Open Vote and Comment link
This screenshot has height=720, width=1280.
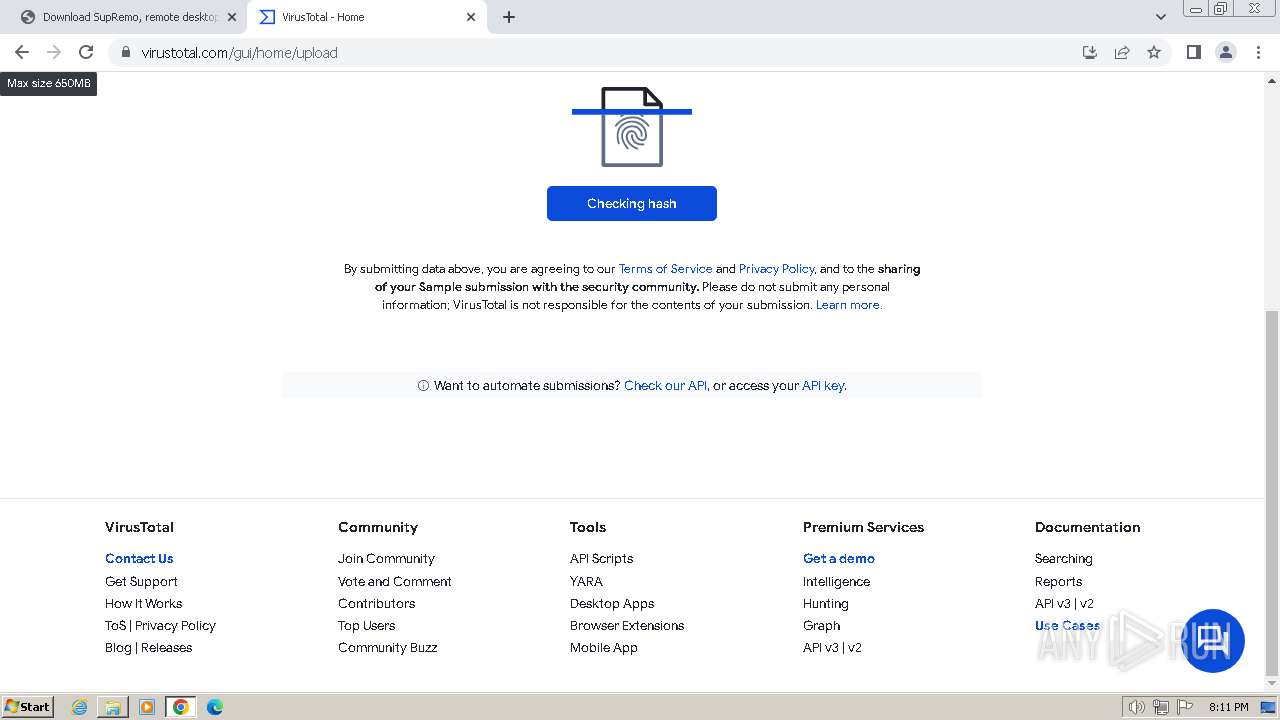tap(395, 581)
